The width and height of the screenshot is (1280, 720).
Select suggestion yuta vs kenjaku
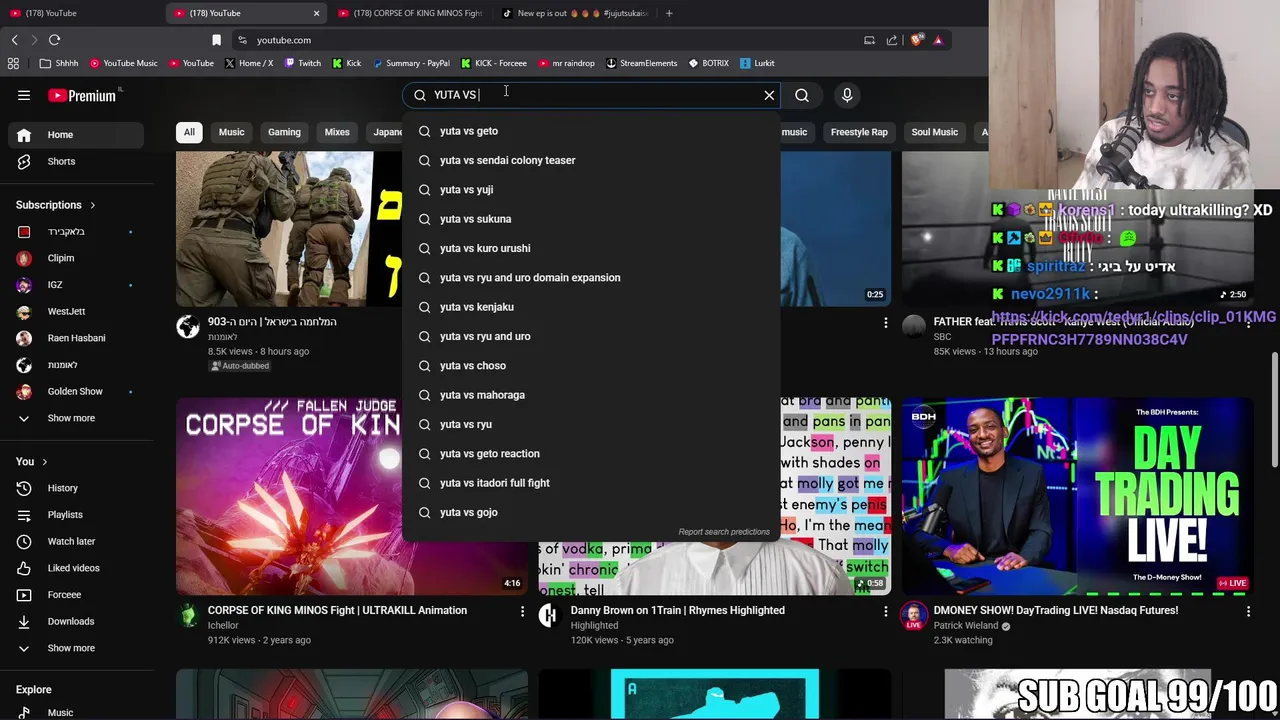[x=591, y=307]
